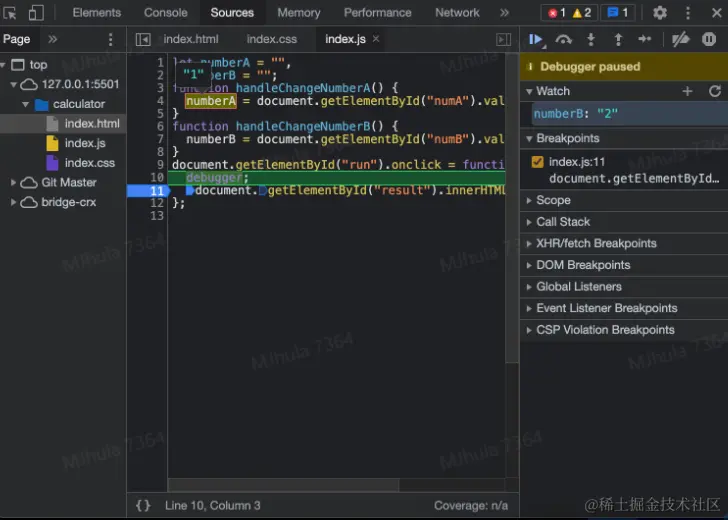
Task: Step over next function call
Action: point(563,39)
